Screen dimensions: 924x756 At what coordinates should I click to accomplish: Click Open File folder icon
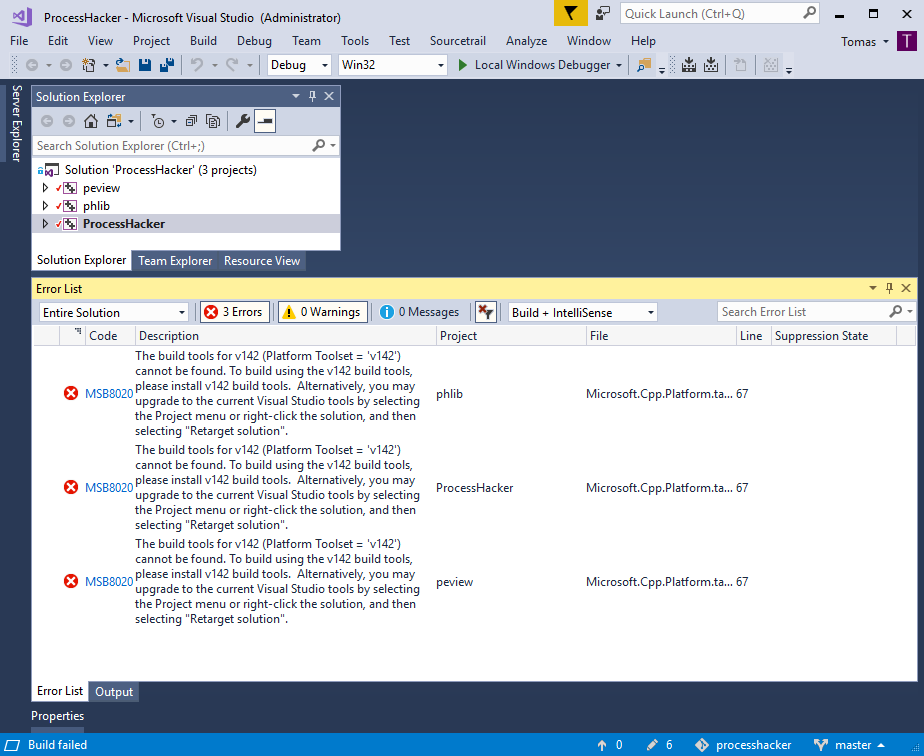[123, 65]
